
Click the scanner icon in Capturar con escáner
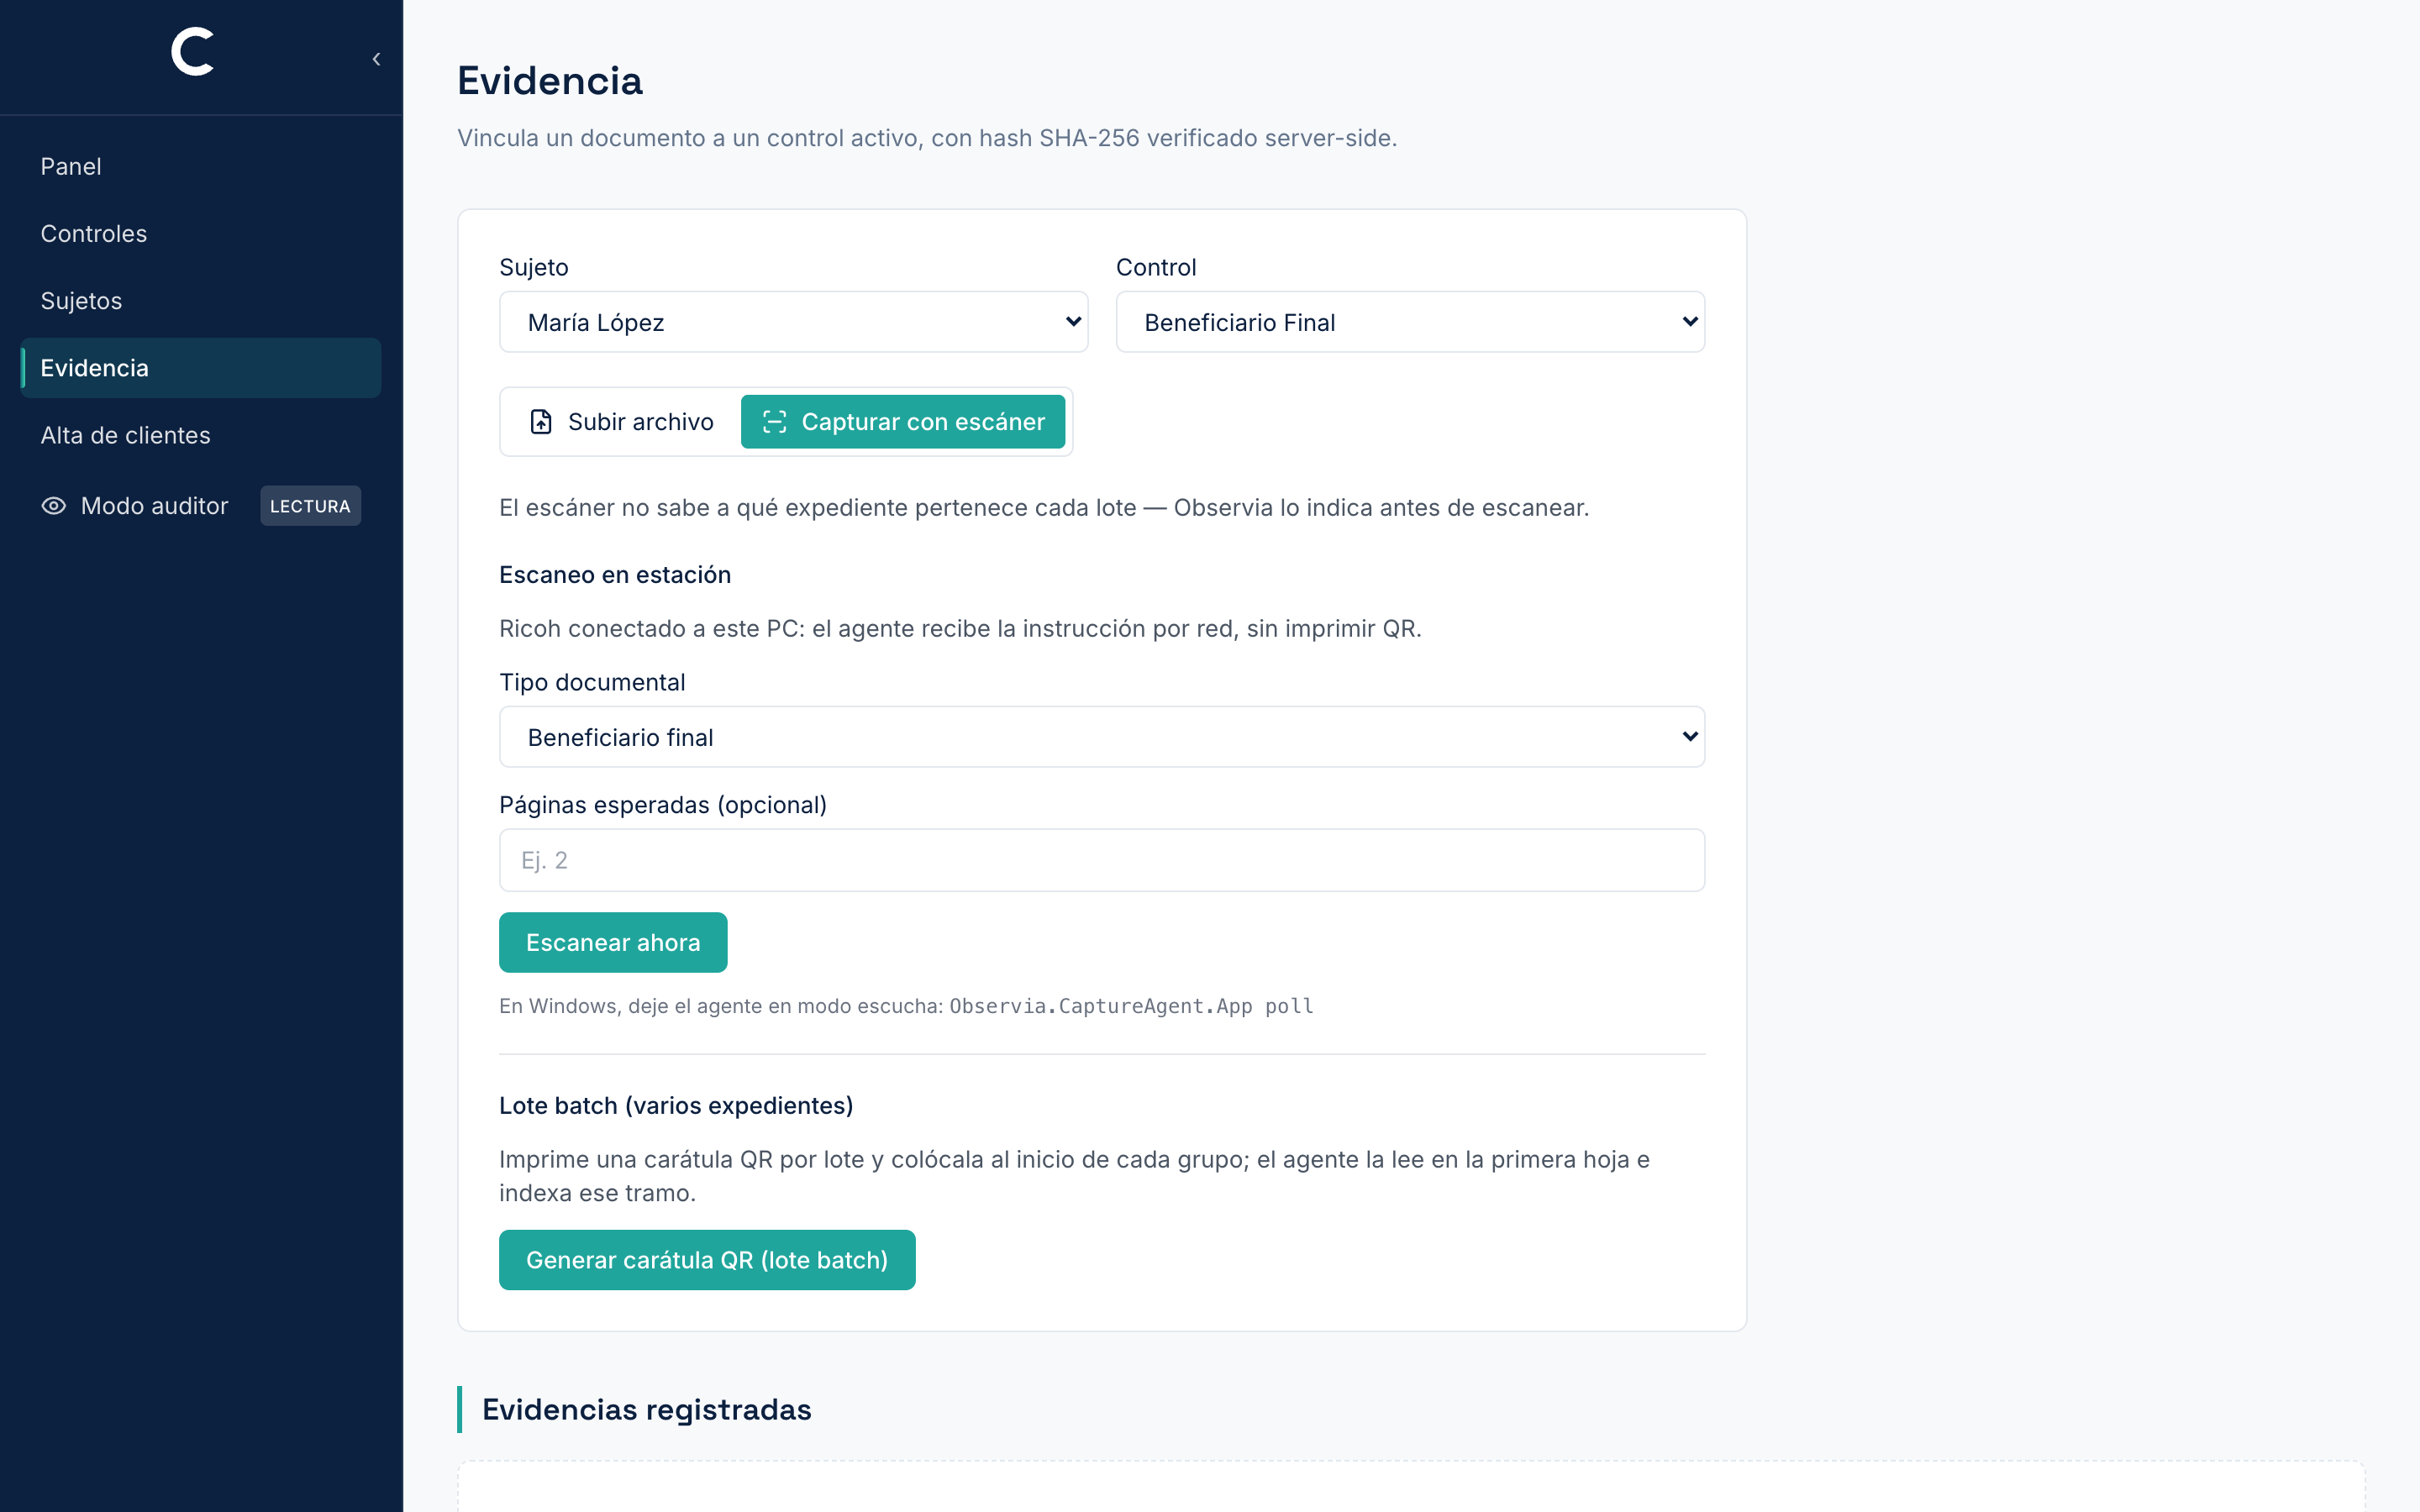point(775,422)
